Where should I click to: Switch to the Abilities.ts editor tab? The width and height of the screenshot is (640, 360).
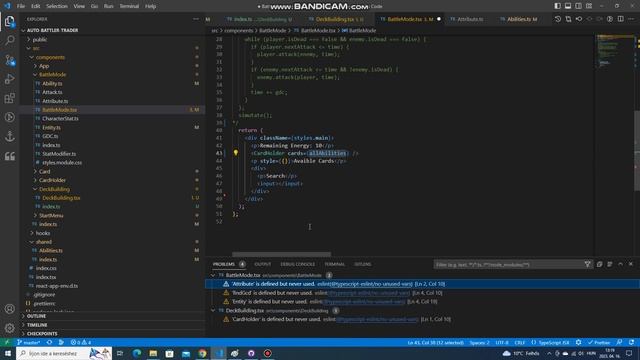point(521,19)
